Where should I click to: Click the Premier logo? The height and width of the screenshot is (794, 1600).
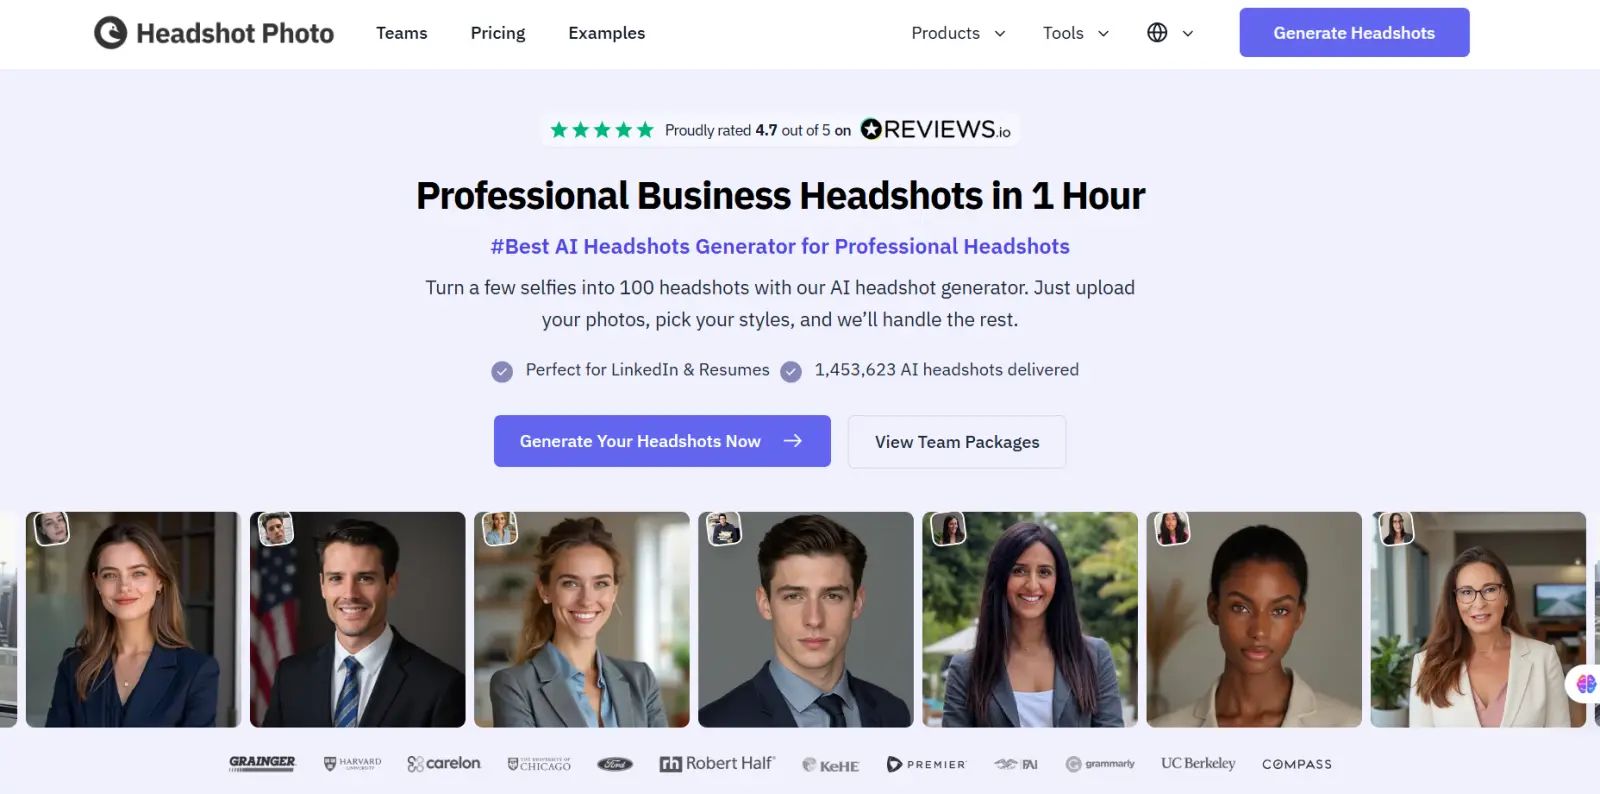[926, 764]
